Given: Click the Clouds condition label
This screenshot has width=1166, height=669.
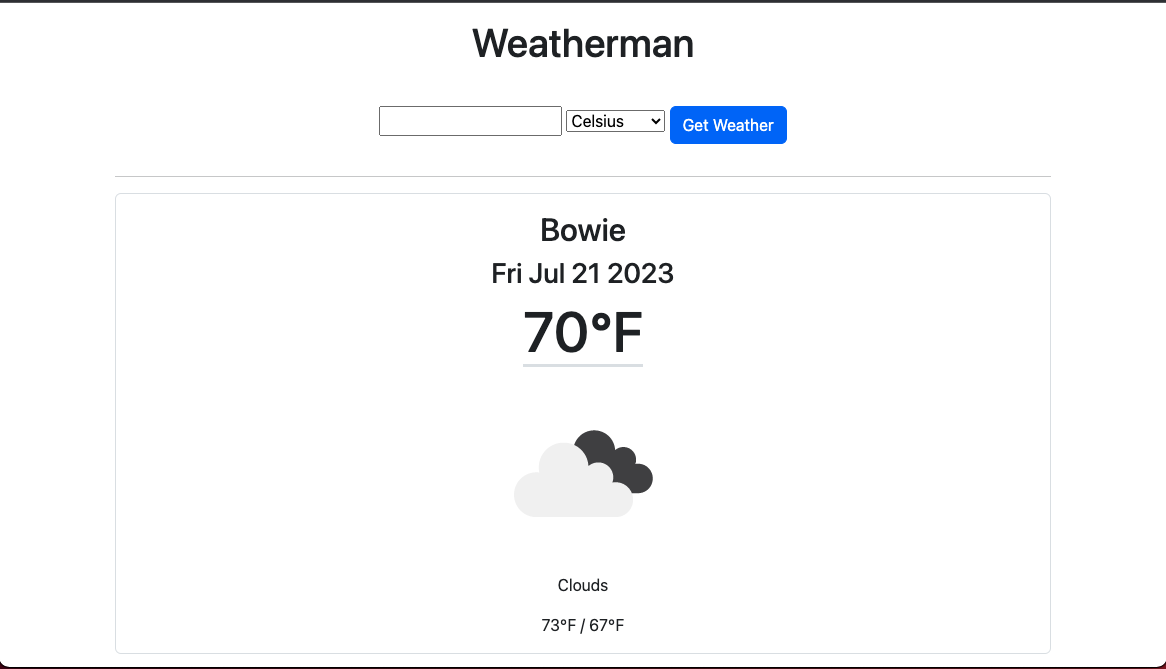Looking at the screenshot, I should [583, 586].
